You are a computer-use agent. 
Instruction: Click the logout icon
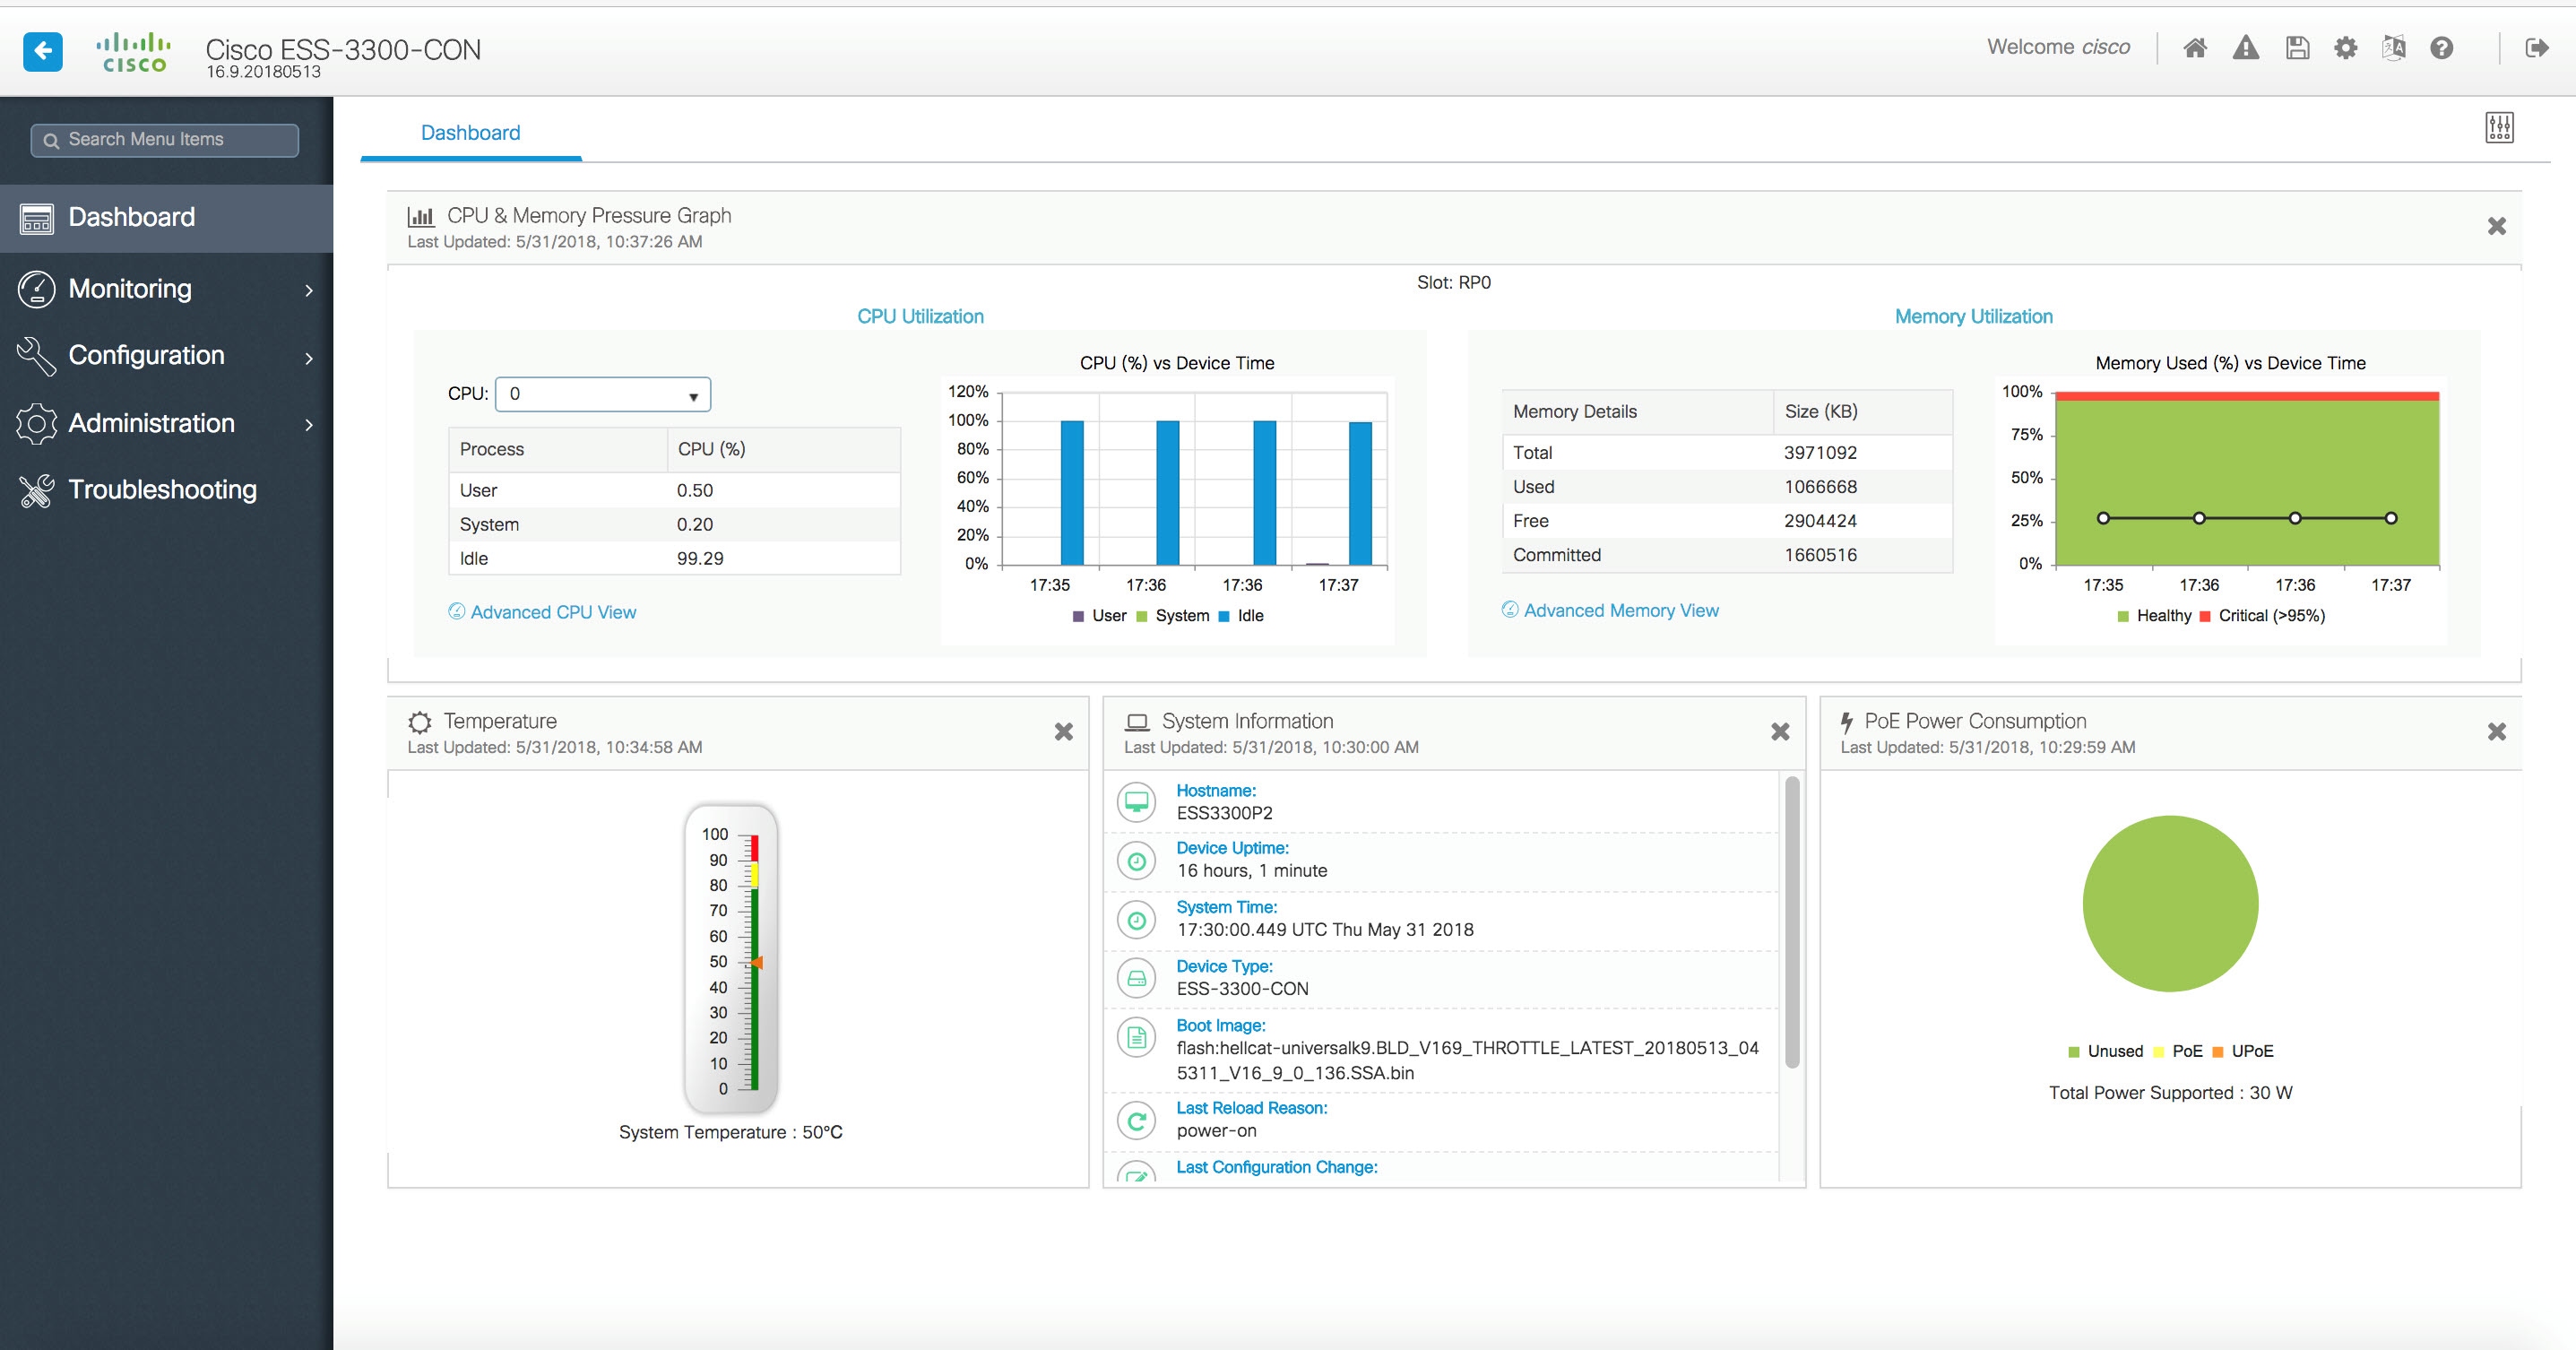tap(2536, 47)
